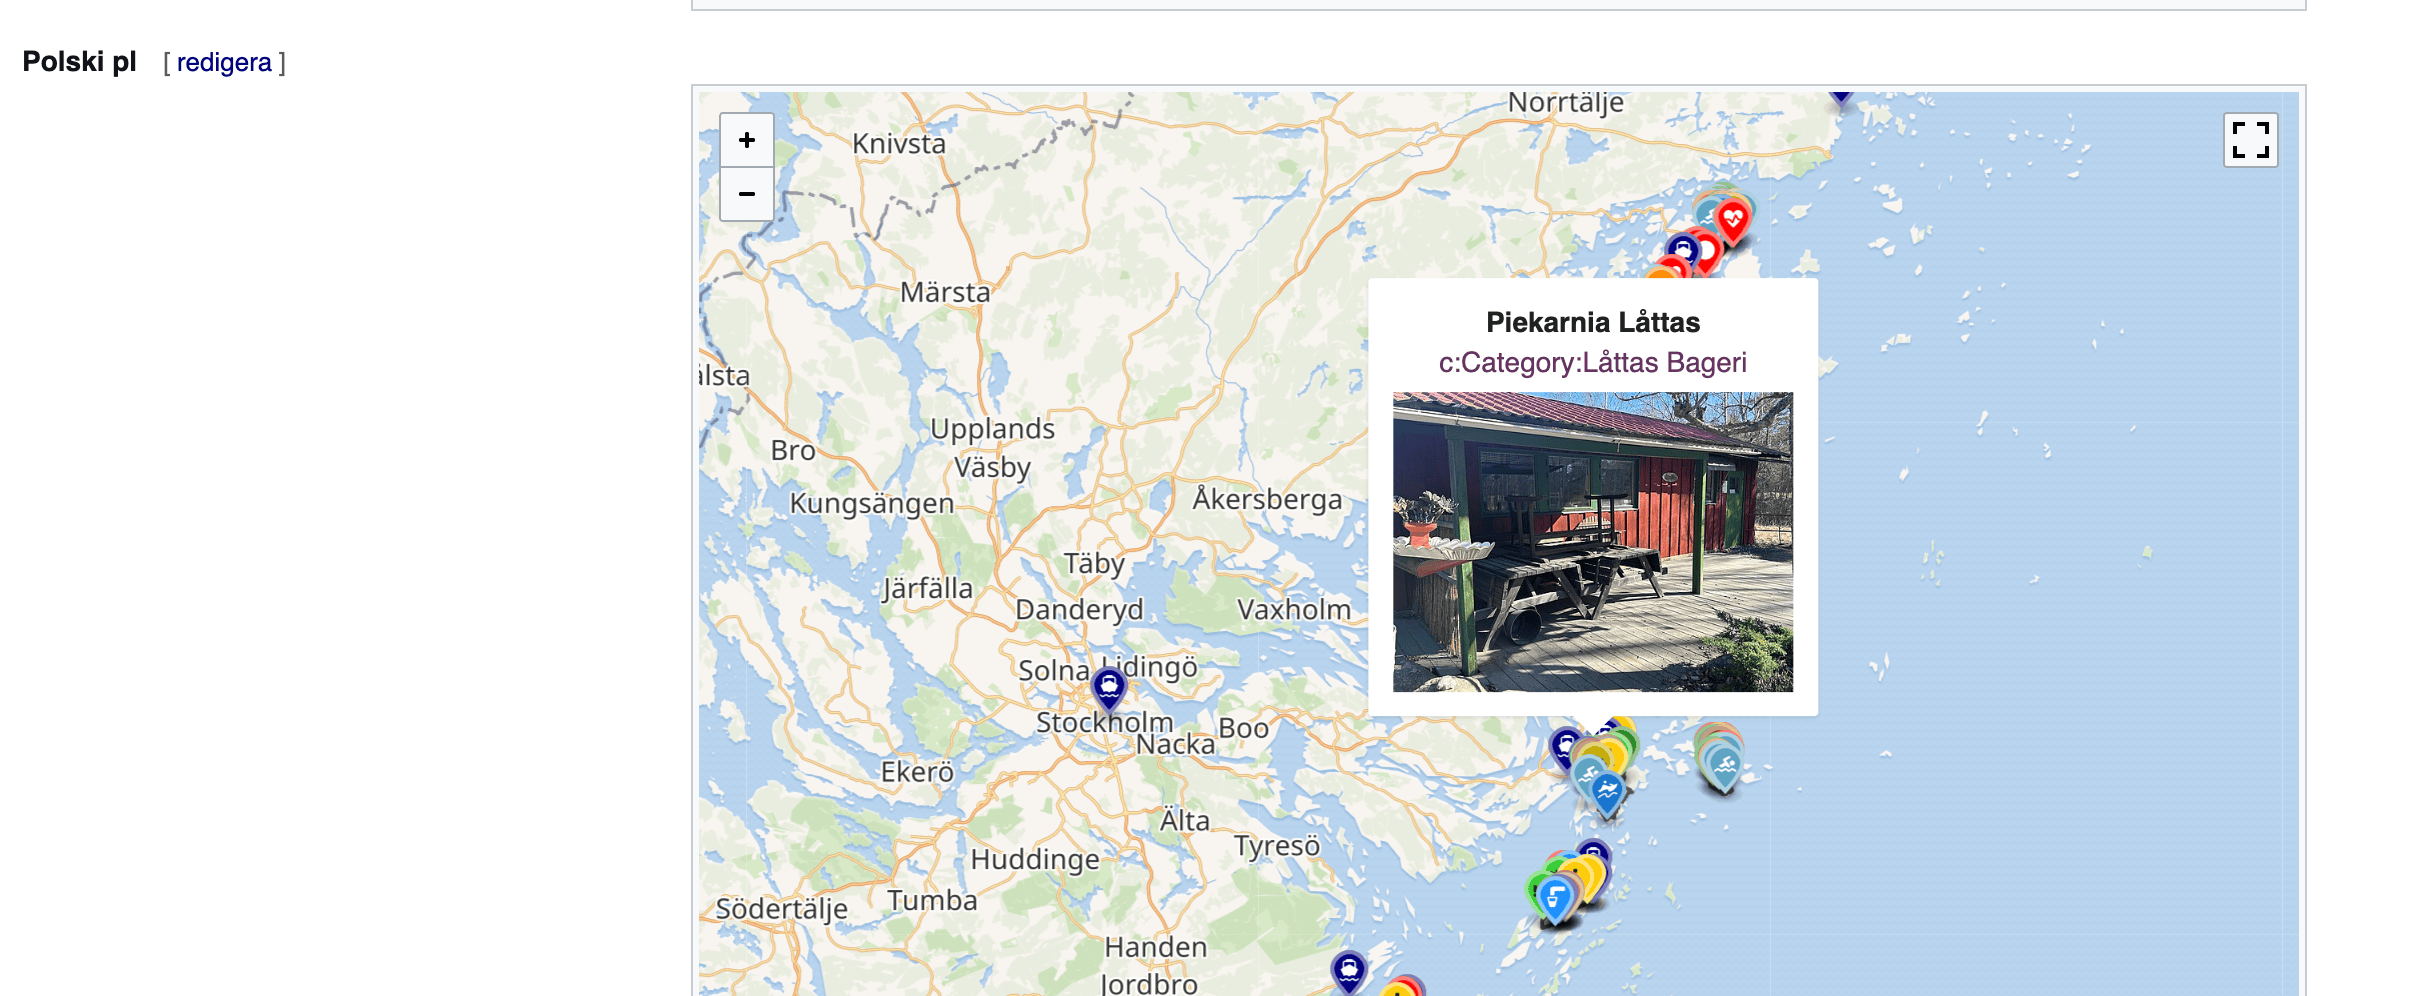
Task: Click the Piekarnia Låttas popup title
Action: [x=1592, y=322]
